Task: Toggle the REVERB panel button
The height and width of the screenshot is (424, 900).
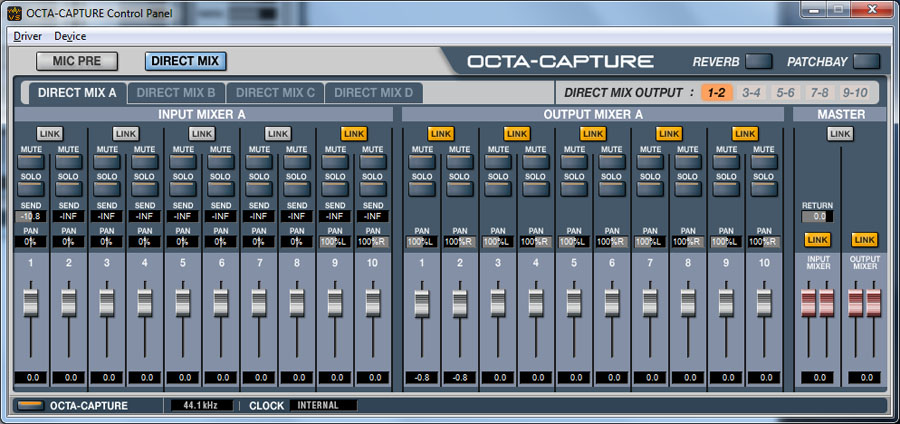Action: pos(759,62)
